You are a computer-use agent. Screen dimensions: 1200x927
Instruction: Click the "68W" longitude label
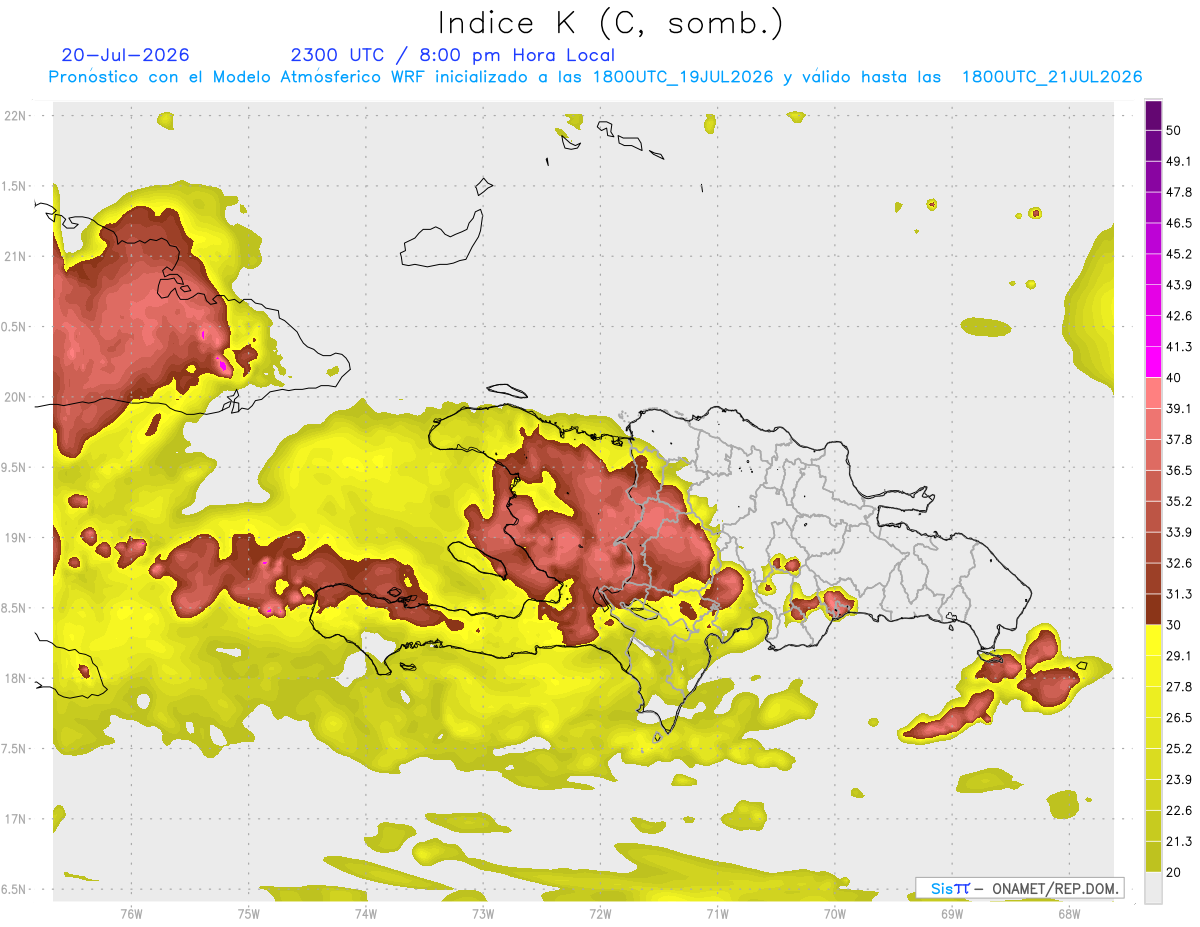point(1068,914)
